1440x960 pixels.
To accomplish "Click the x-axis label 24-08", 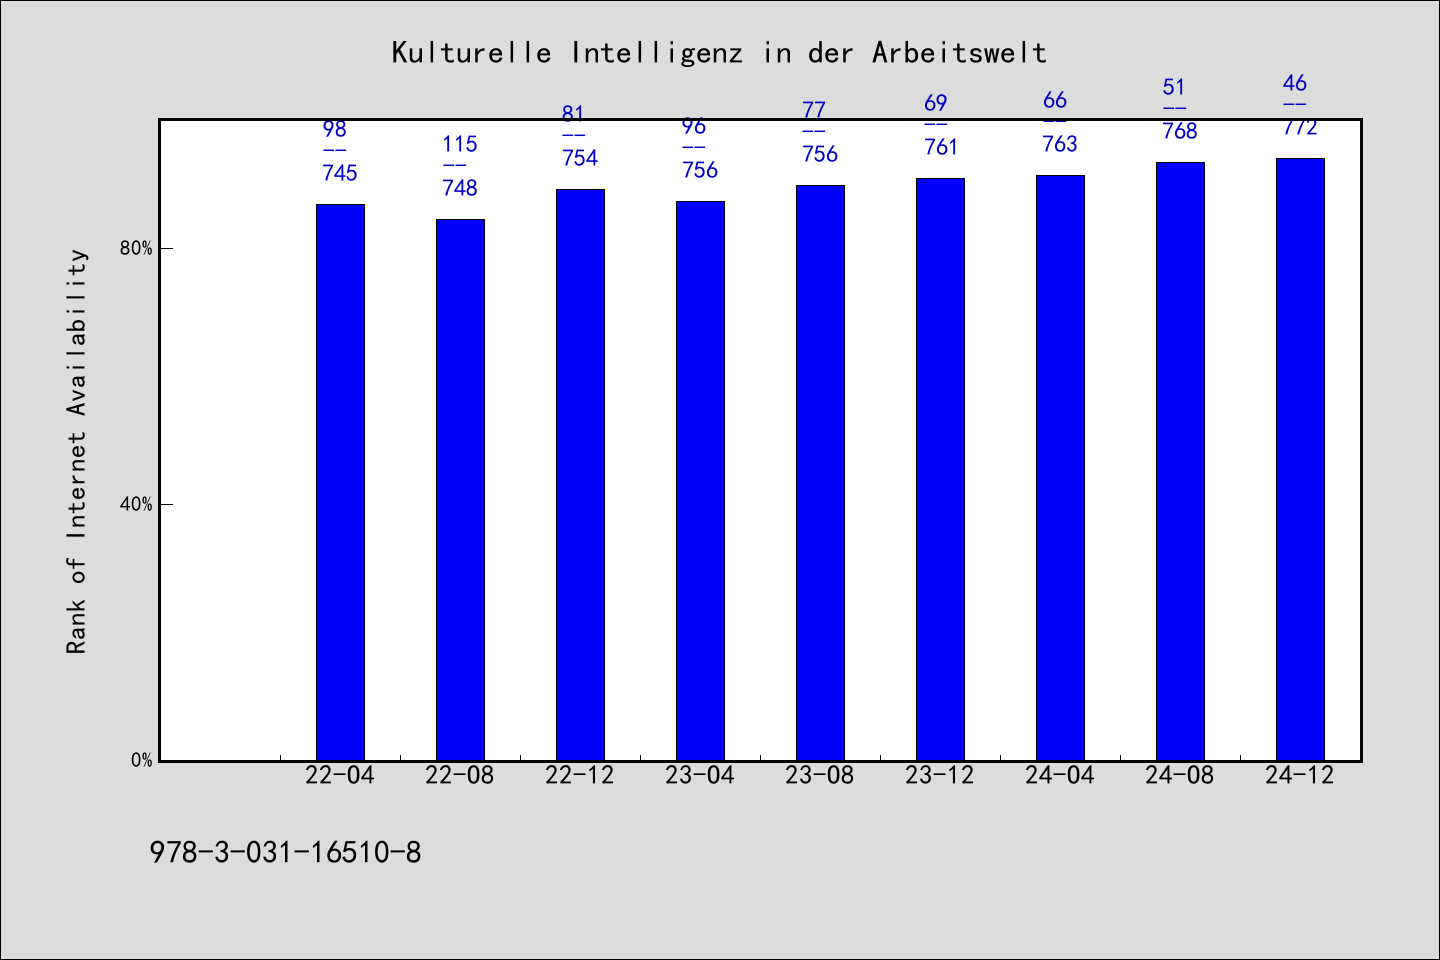I will [x=1180, y=775].
